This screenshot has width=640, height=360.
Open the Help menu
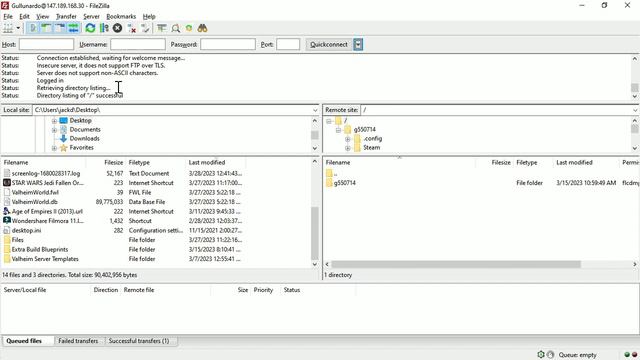point(149,16)
